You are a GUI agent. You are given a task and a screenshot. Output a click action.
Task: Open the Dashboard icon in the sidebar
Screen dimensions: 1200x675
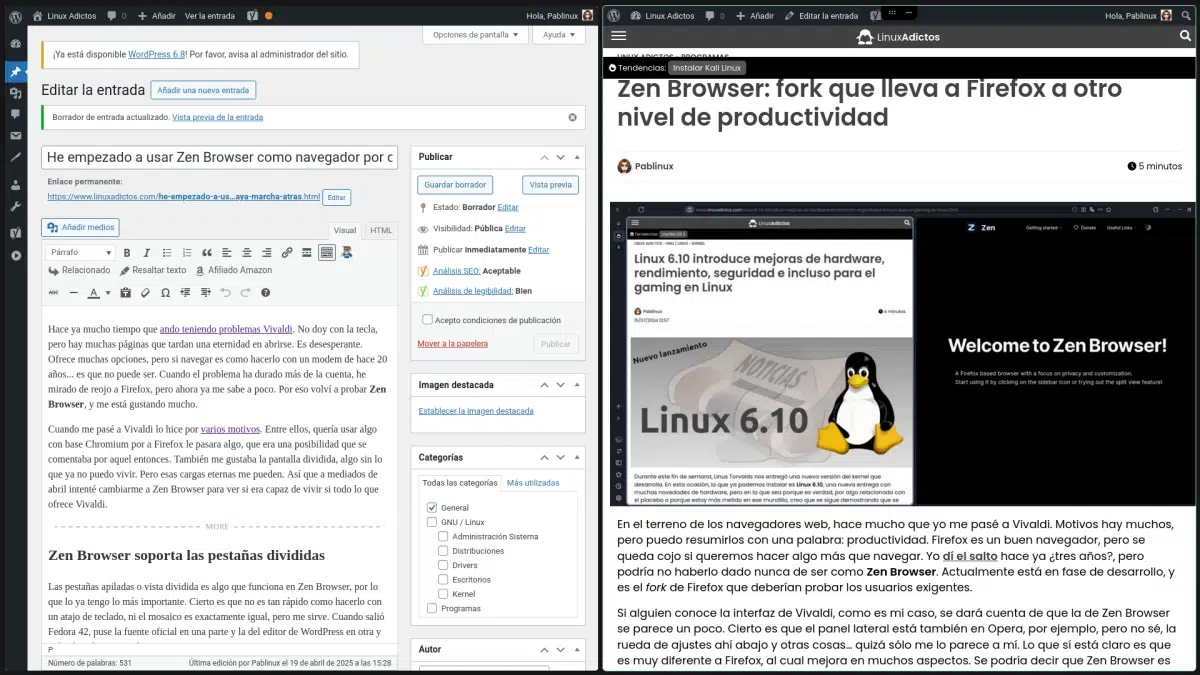[15, 45]
